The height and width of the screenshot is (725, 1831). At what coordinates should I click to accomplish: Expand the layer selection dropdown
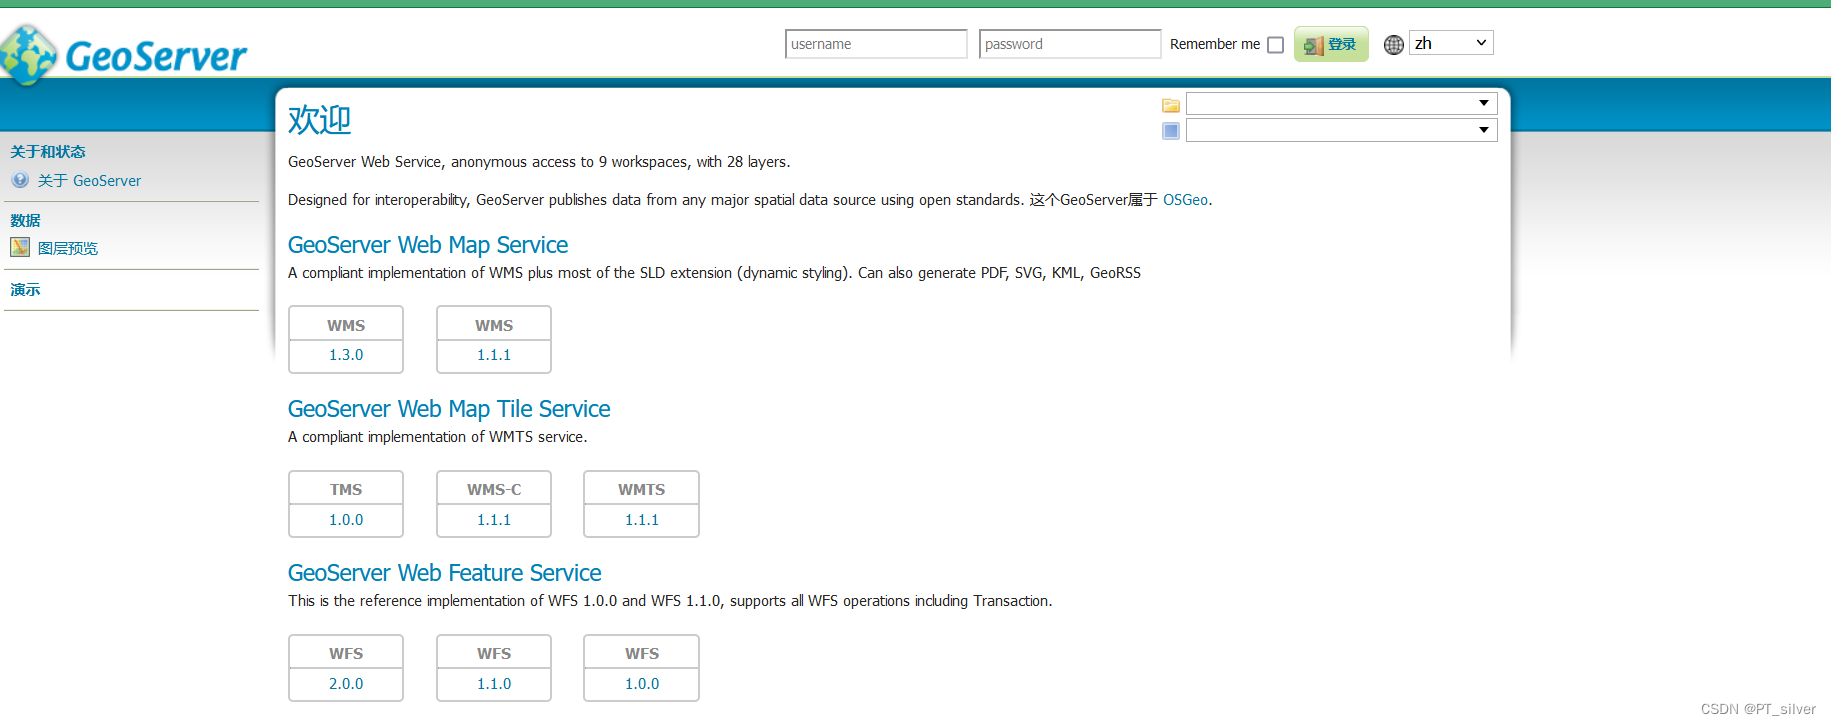1341,130
